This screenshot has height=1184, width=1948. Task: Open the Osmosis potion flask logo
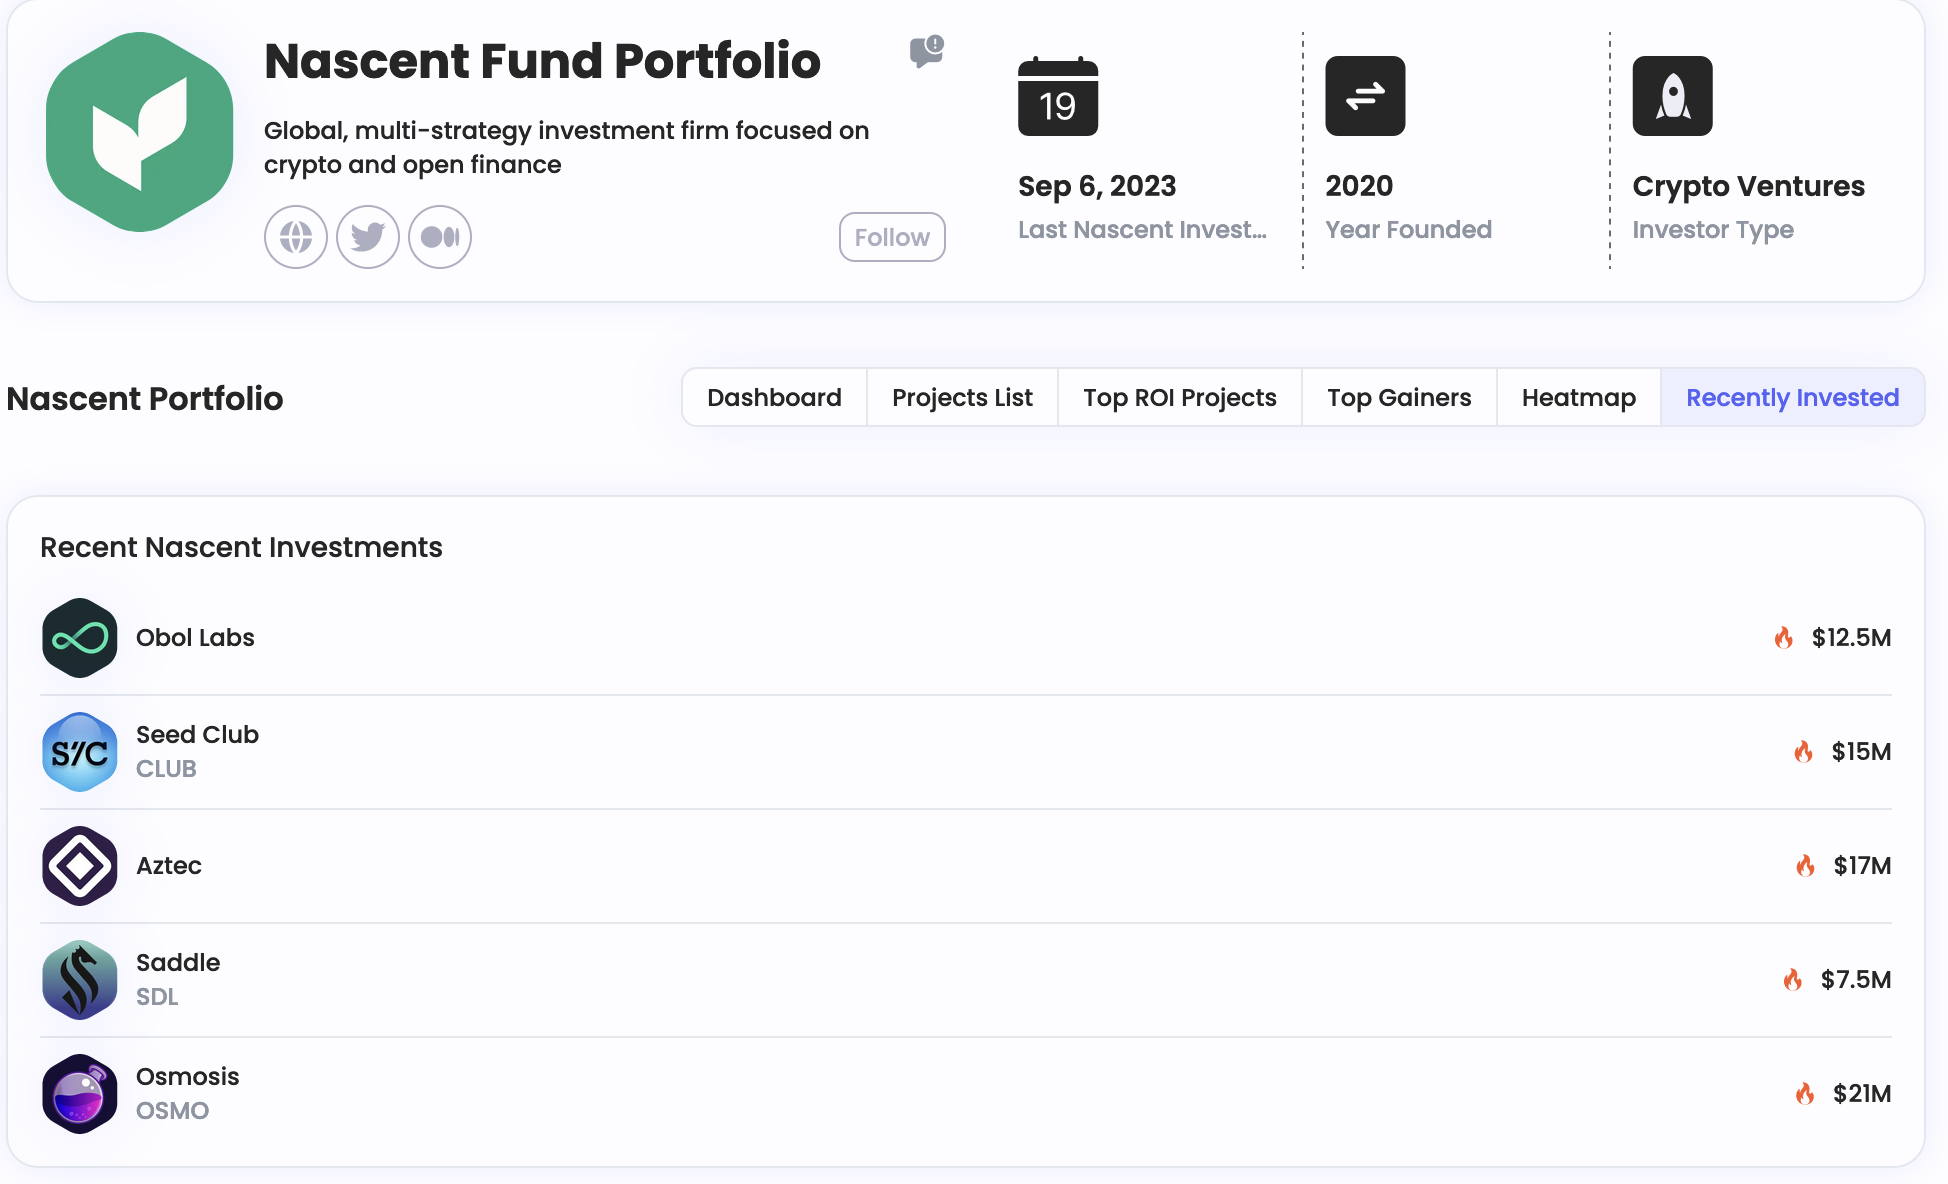click(80, 1094)
